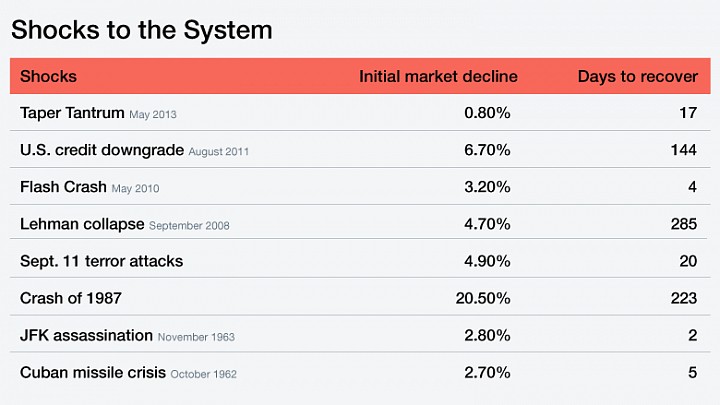Click the 'Initial market decline' column header
This screenshot has width=720, height=405.
pos(438,76)
